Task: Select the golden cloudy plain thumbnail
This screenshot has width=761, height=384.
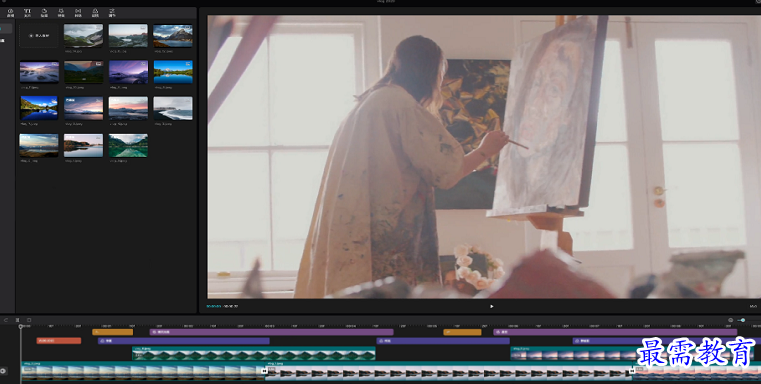Action: (39, 145)
